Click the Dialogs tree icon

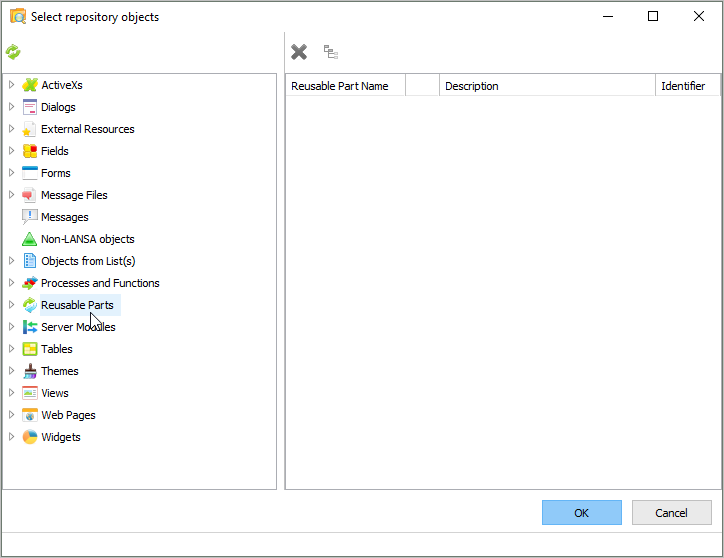(x=30, y=107)
